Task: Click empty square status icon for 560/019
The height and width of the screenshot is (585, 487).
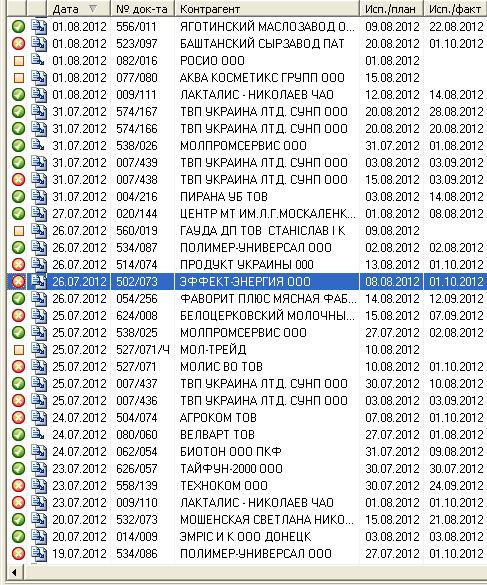Action: coord(19,231)
